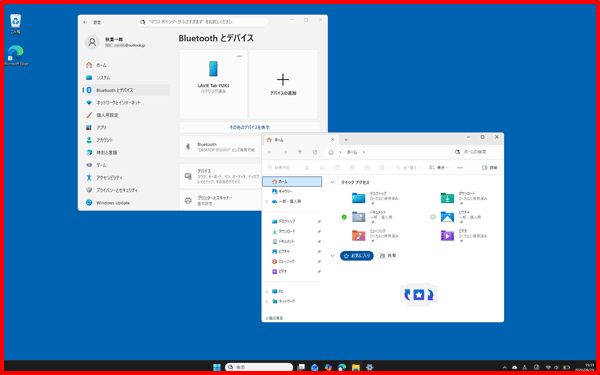Click the Copy icon in Explorer toolbar
600x375 pixels.
(x=322, y=168)
